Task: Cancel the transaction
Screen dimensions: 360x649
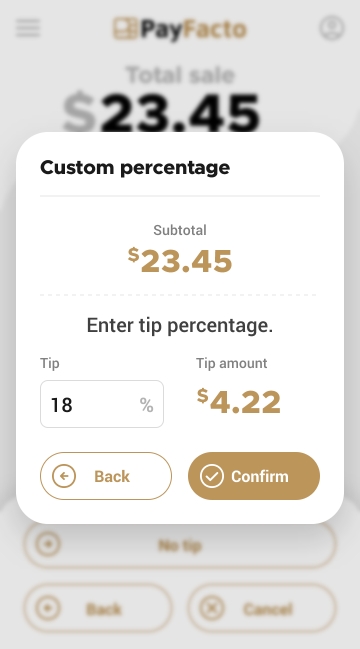Action: coord(262,608)
